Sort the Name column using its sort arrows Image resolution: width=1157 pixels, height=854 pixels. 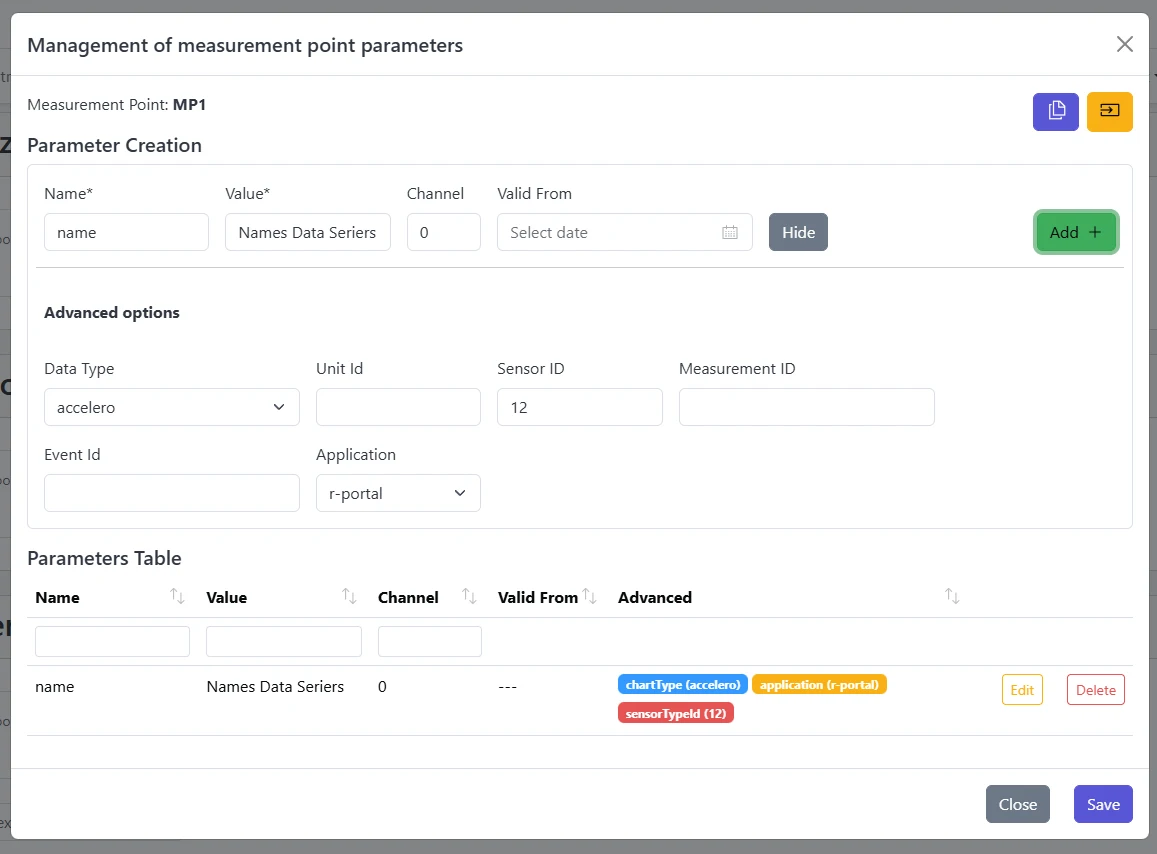(177, 596)
